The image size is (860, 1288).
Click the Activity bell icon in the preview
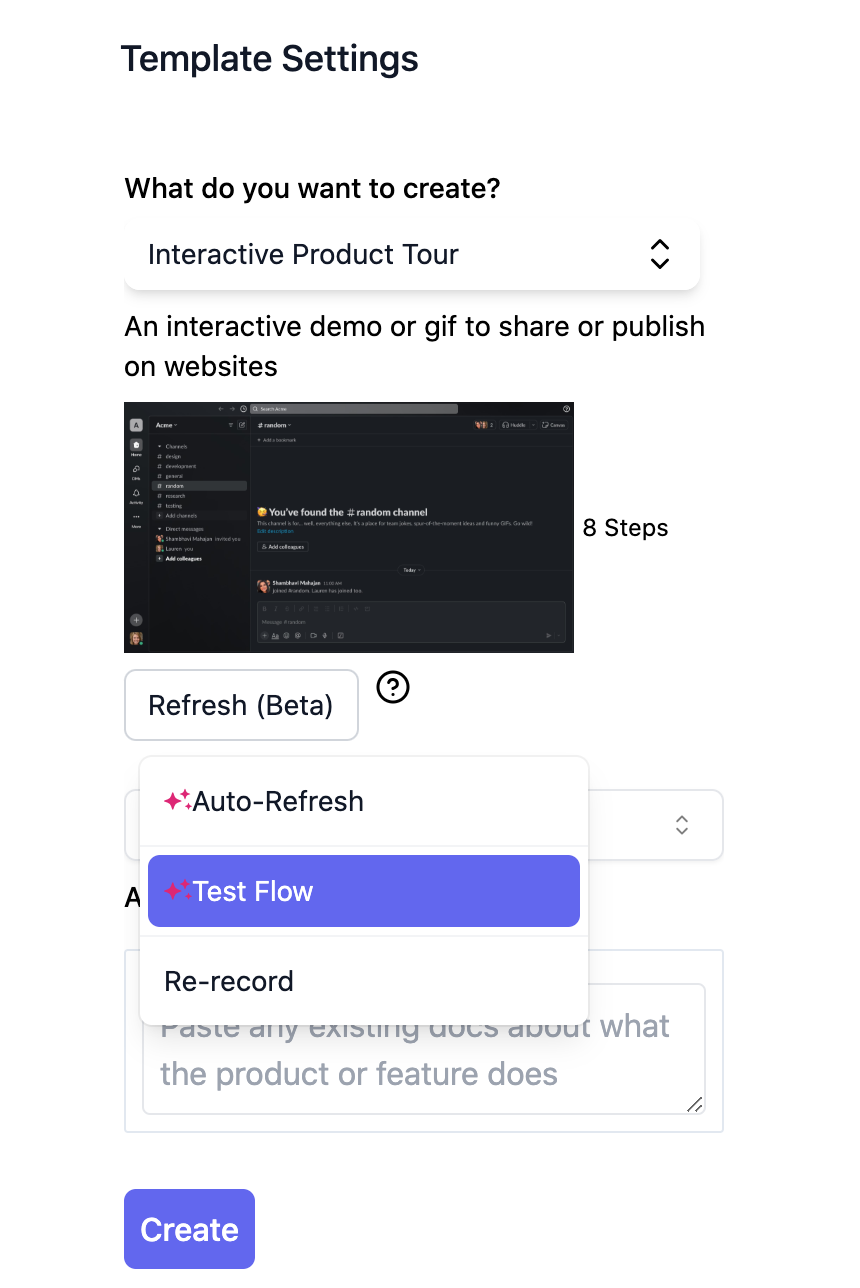(136, 493)
